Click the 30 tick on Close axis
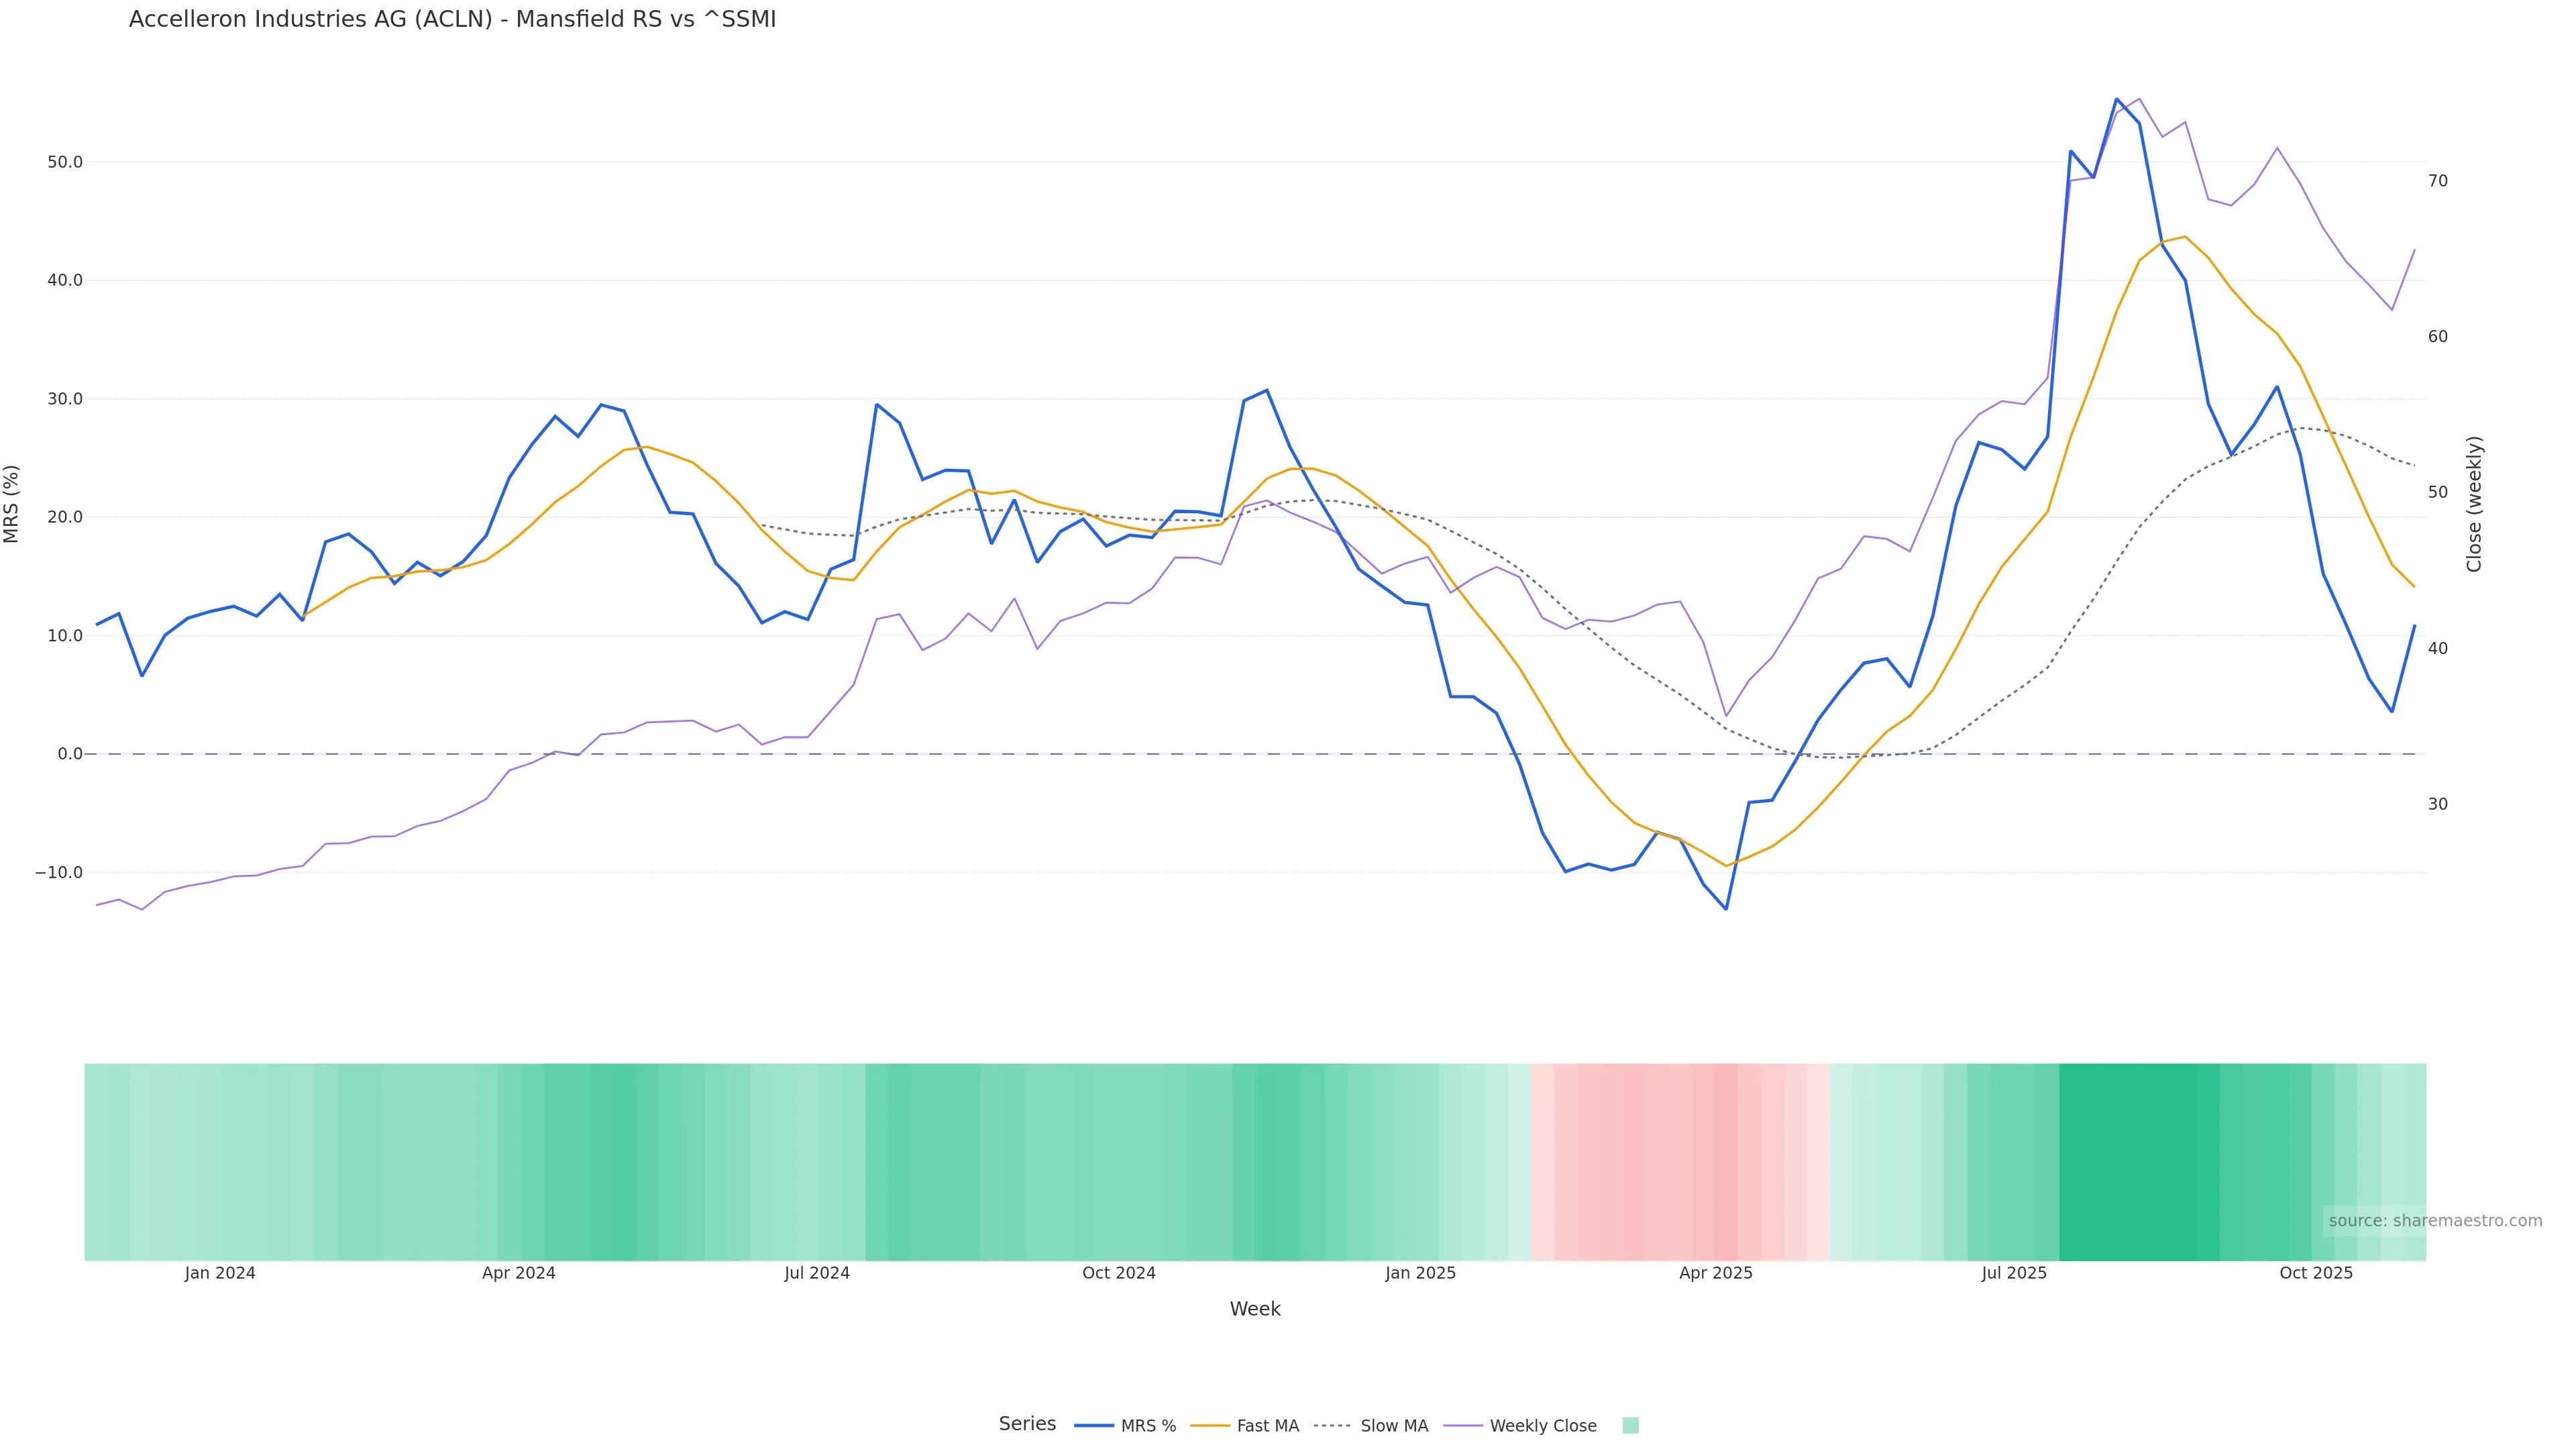 [x=2438, y=804]
